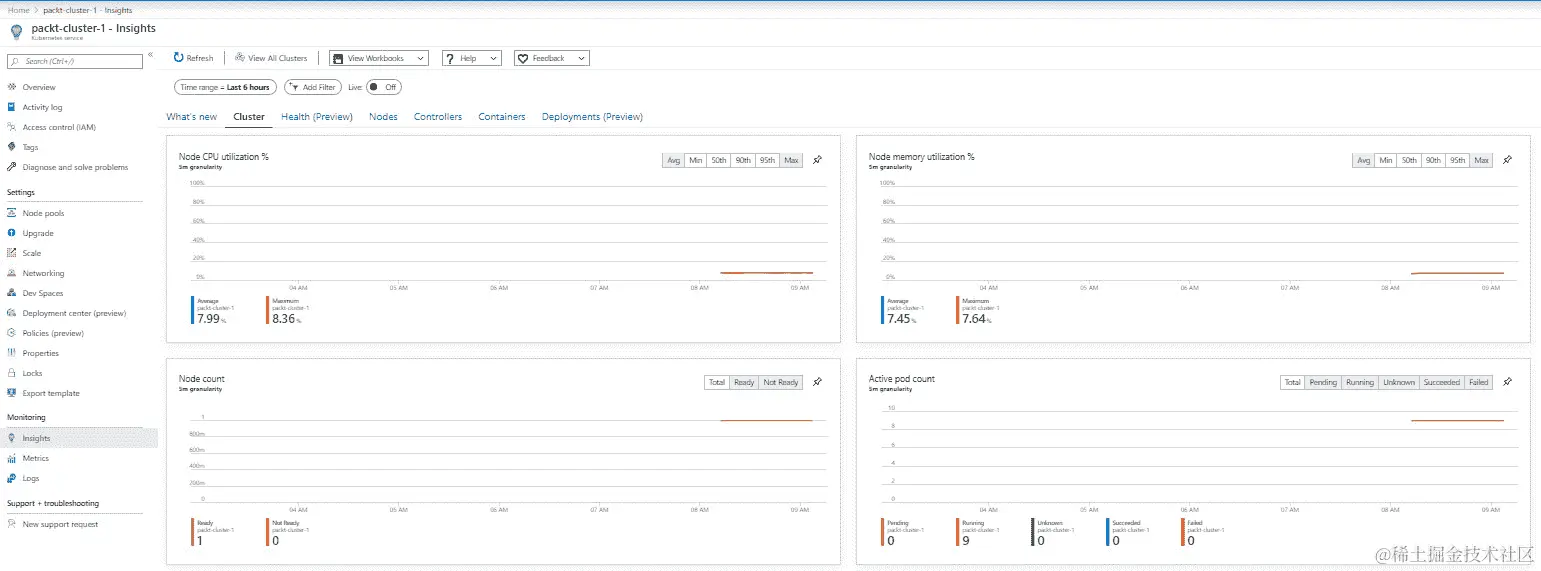This screenshot has height=571, width=1541.
Task: Toggle 50th on Node memory chart
Action: point(1409,160)
